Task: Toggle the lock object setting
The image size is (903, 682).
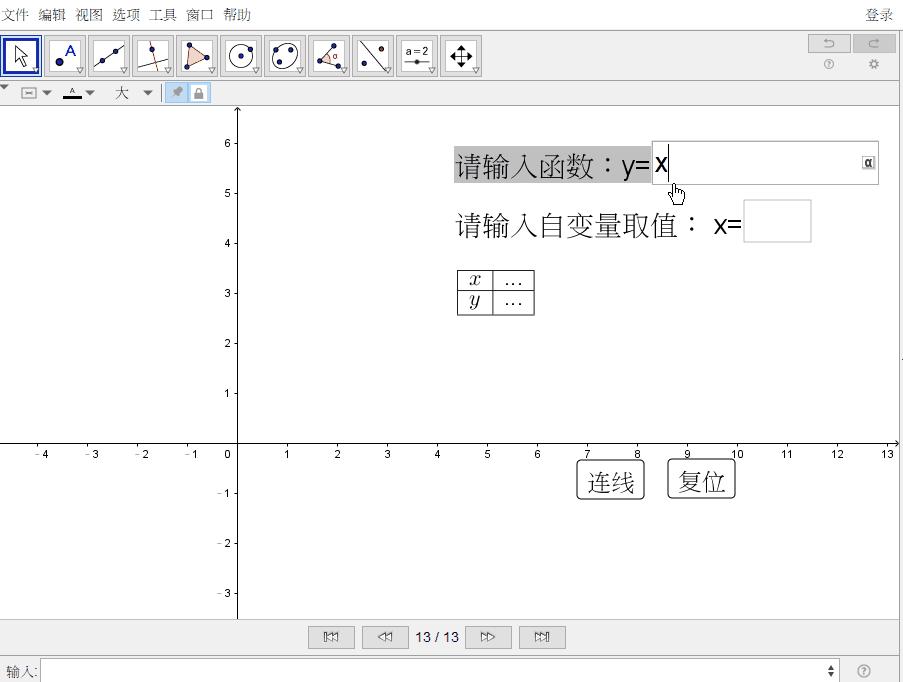Action: point(198,92)
